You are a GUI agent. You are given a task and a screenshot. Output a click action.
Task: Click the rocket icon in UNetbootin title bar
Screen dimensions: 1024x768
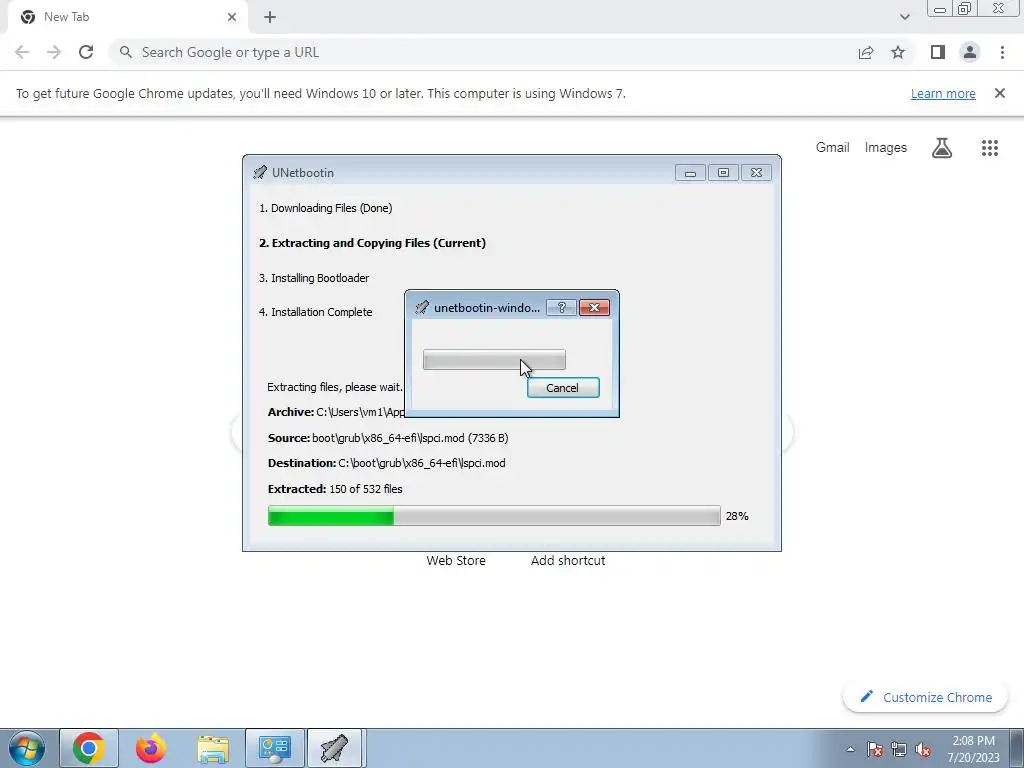point(260,172)
